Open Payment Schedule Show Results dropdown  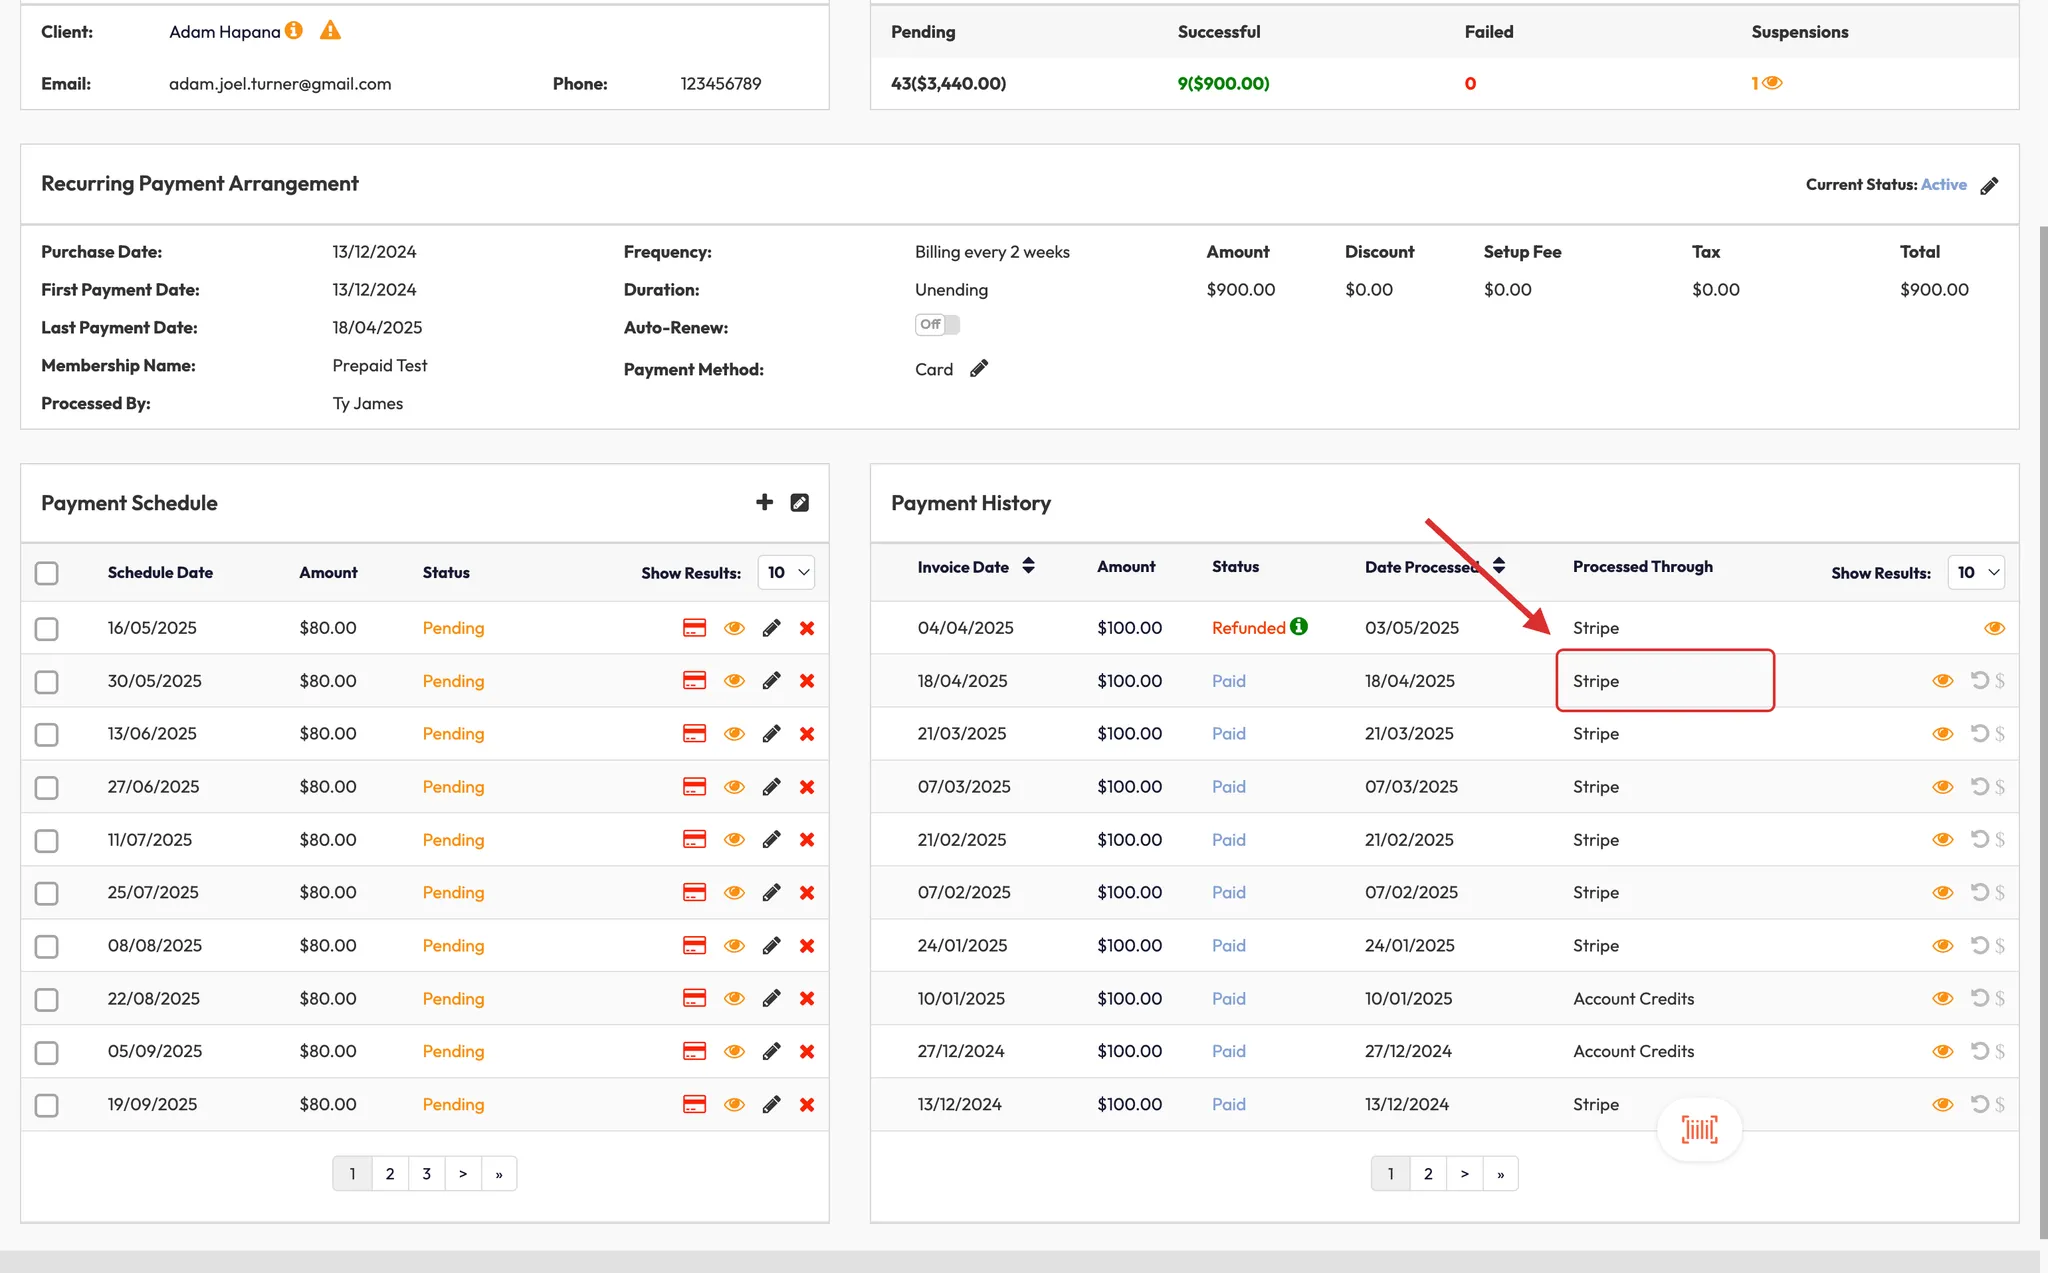[x=786, y=573]
